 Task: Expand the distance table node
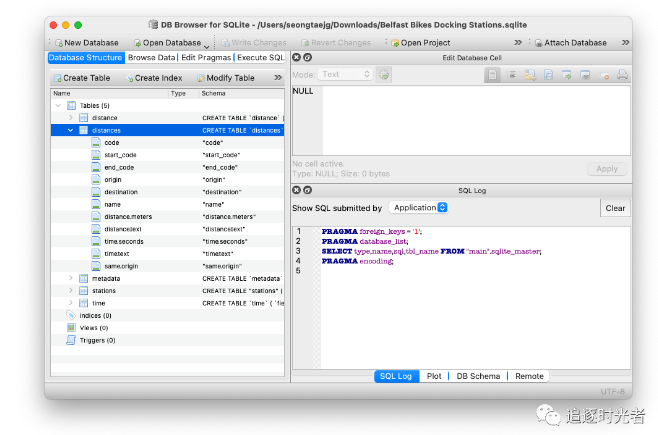click(x=70, y=118)
